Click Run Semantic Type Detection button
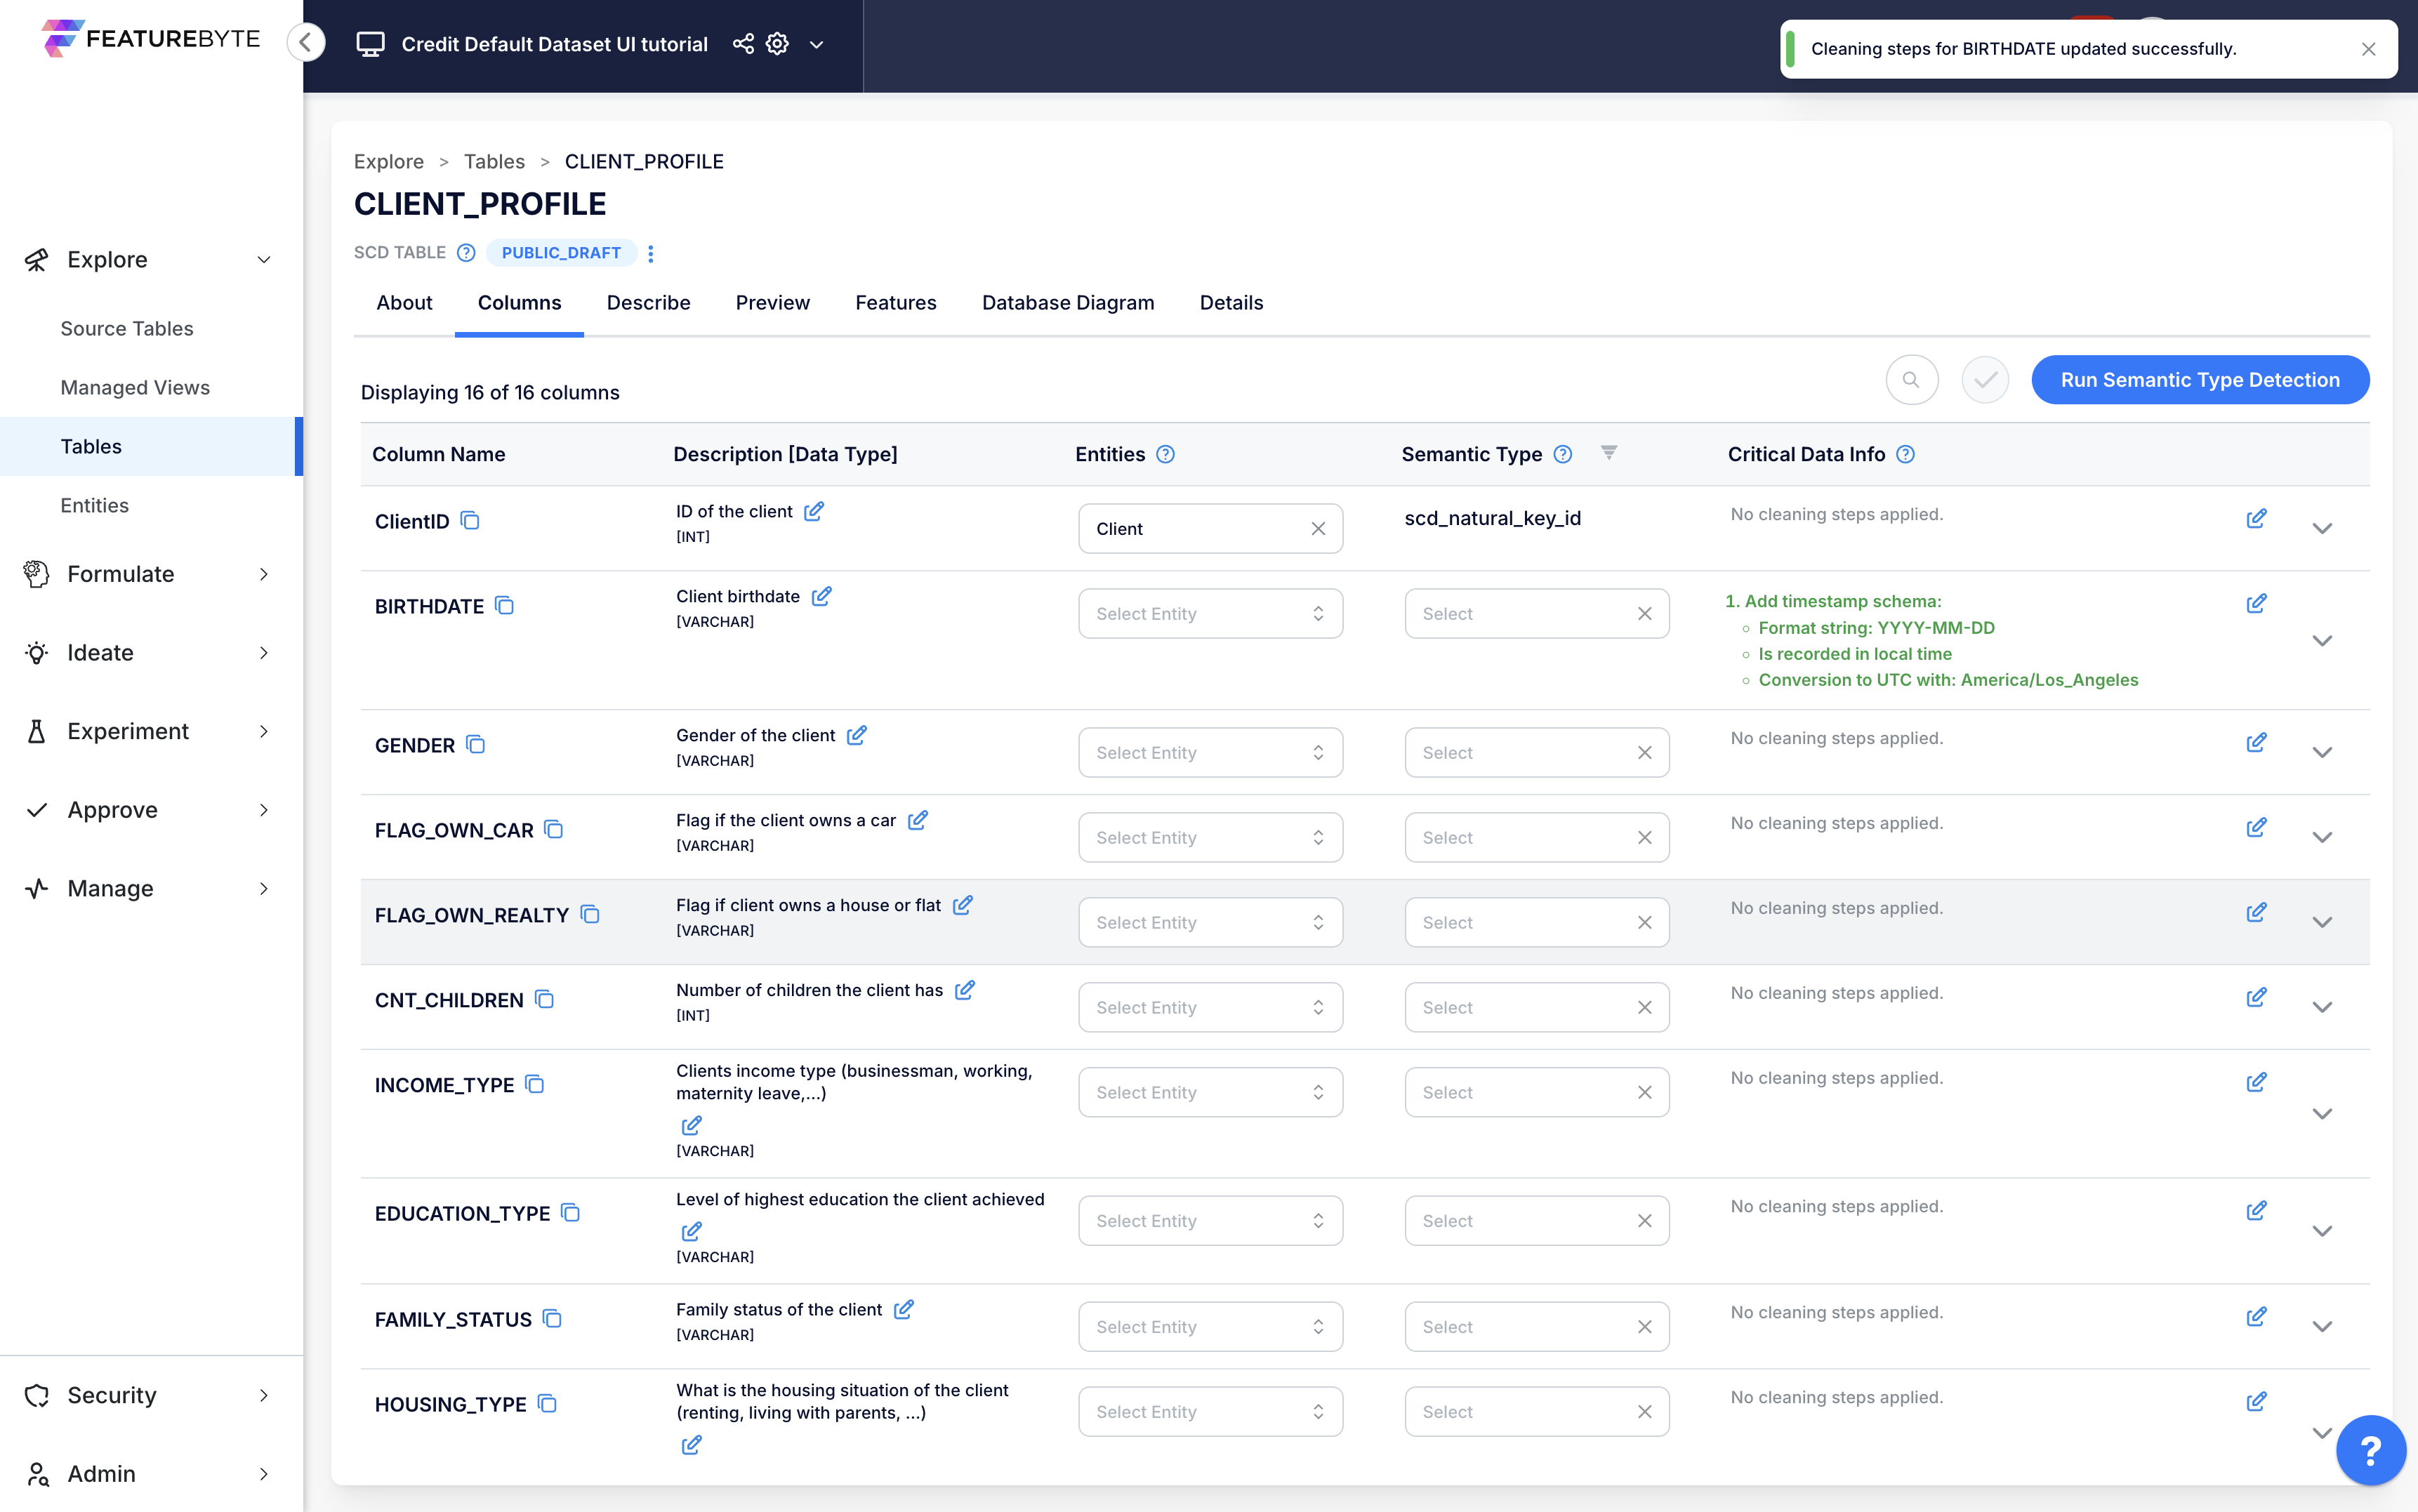The width and height of the screenshot is (2418, 1512). [x=2199, y=380]
